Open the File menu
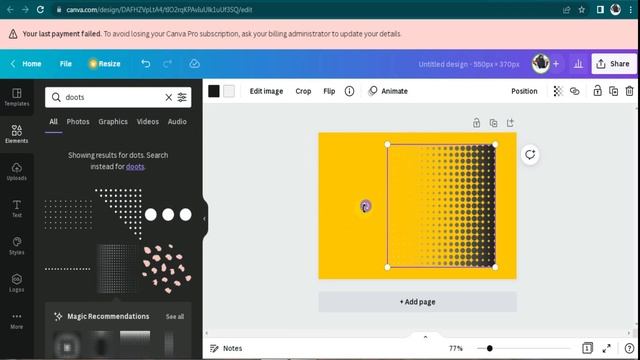 (65, 64)
